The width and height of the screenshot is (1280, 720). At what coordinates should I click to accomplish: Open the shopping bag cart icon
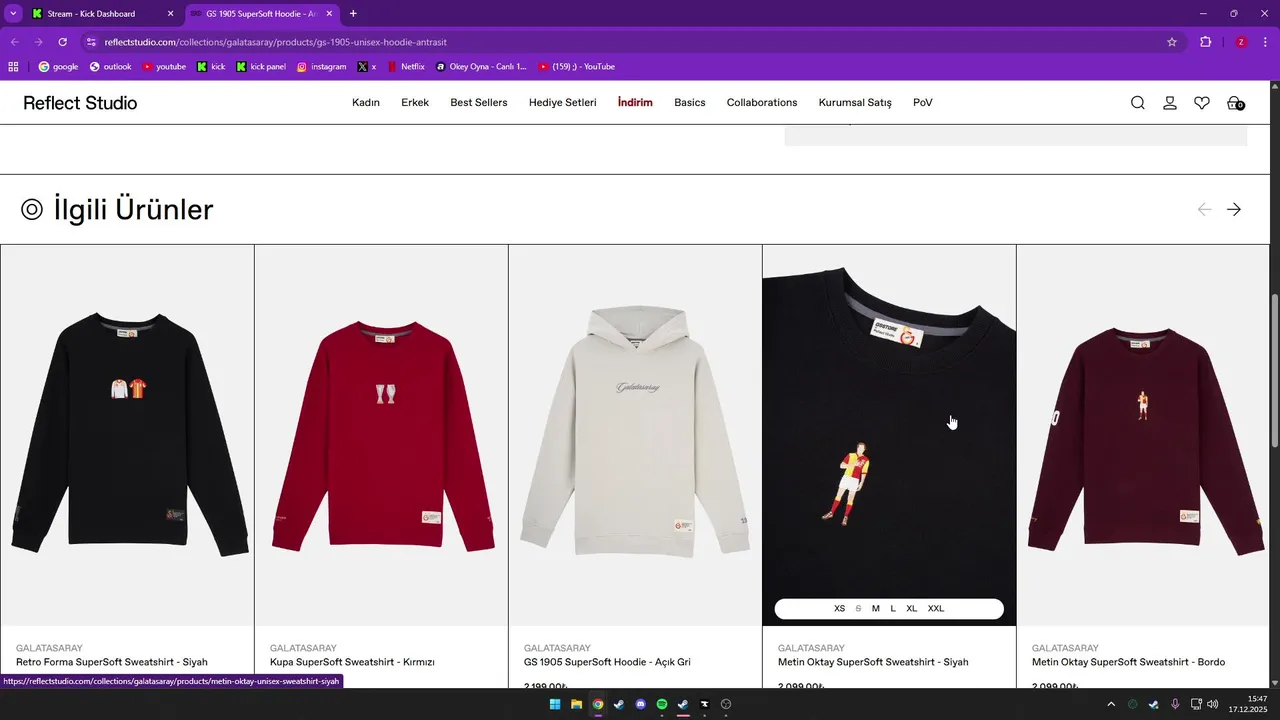(x=1235, y=103)
